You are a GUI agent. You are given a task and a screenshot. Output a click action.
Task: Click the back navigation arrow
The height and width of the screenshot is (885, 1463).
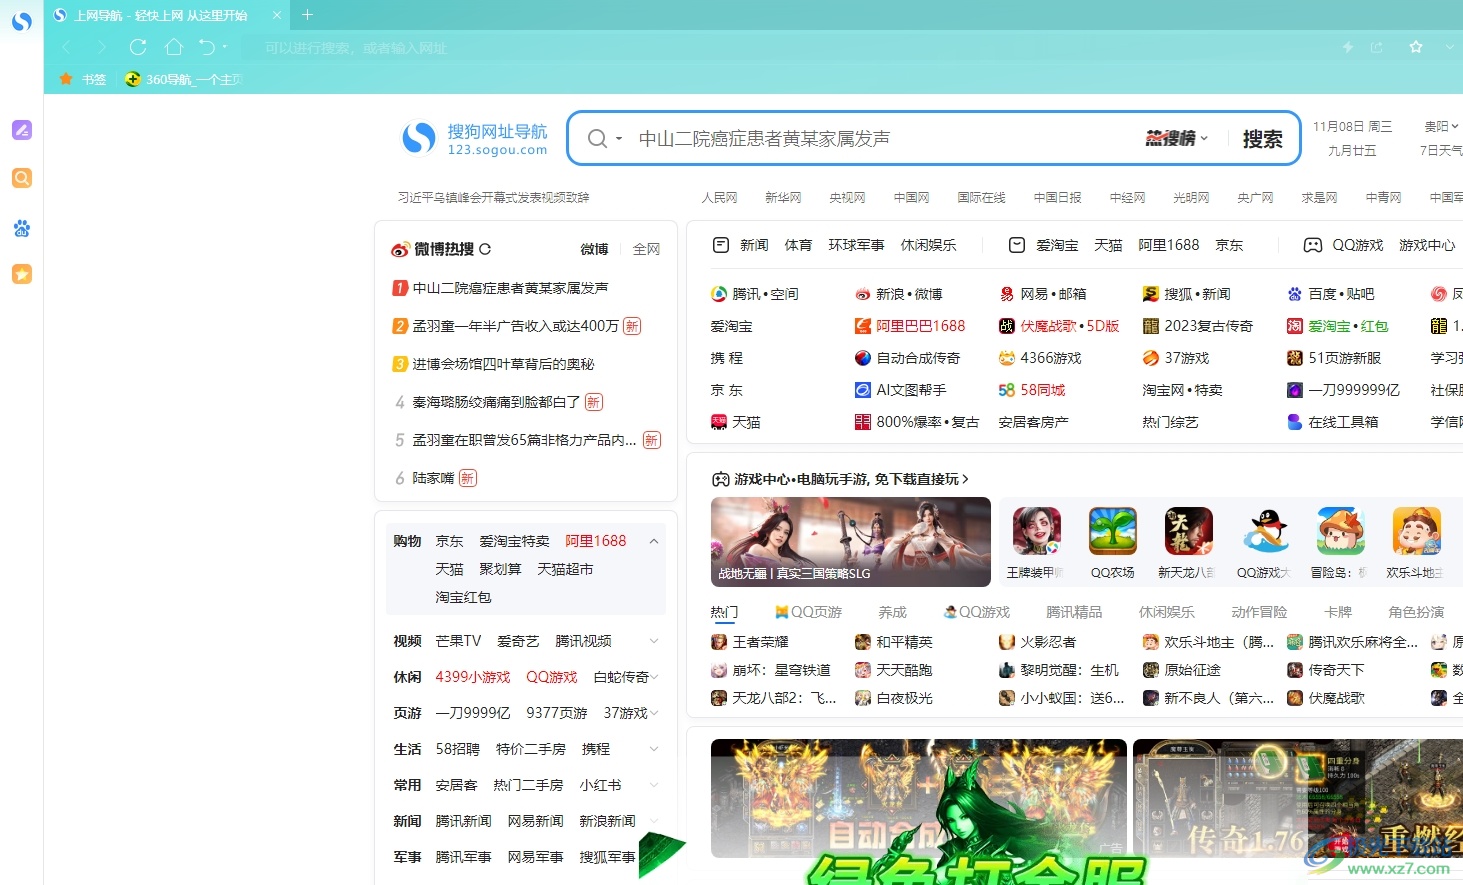pos(66,47)
